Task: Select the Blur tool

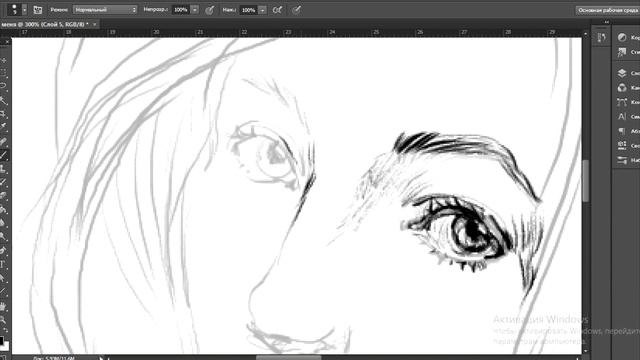Action: (4, 223)
